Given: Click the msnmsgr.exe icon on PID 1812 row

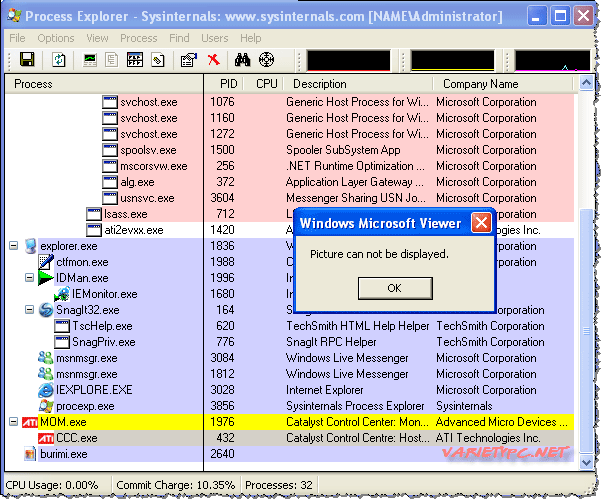Looking at the screenshot, I should click(x=46, y=374).
